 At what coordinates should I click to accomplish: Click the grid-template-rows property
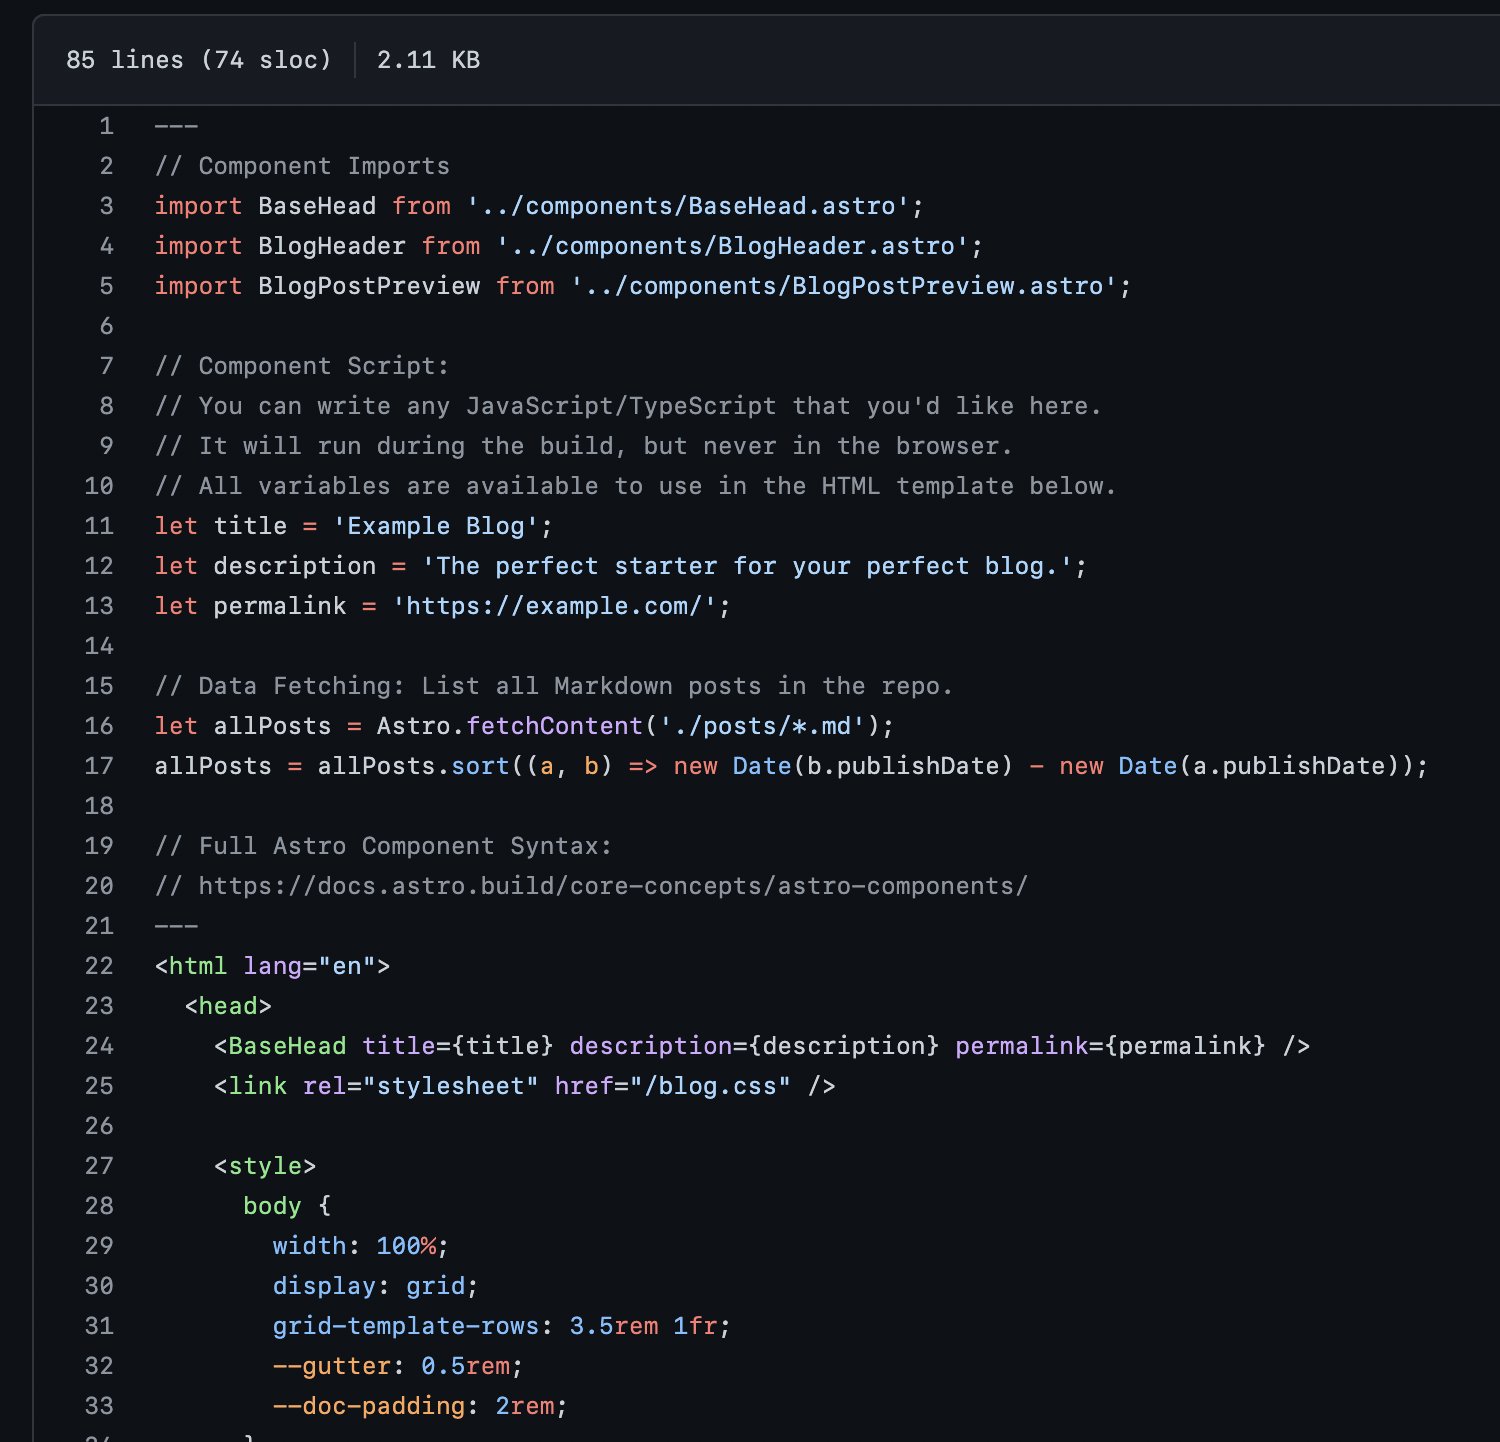pyautogui.click(x=409, y=1326)
